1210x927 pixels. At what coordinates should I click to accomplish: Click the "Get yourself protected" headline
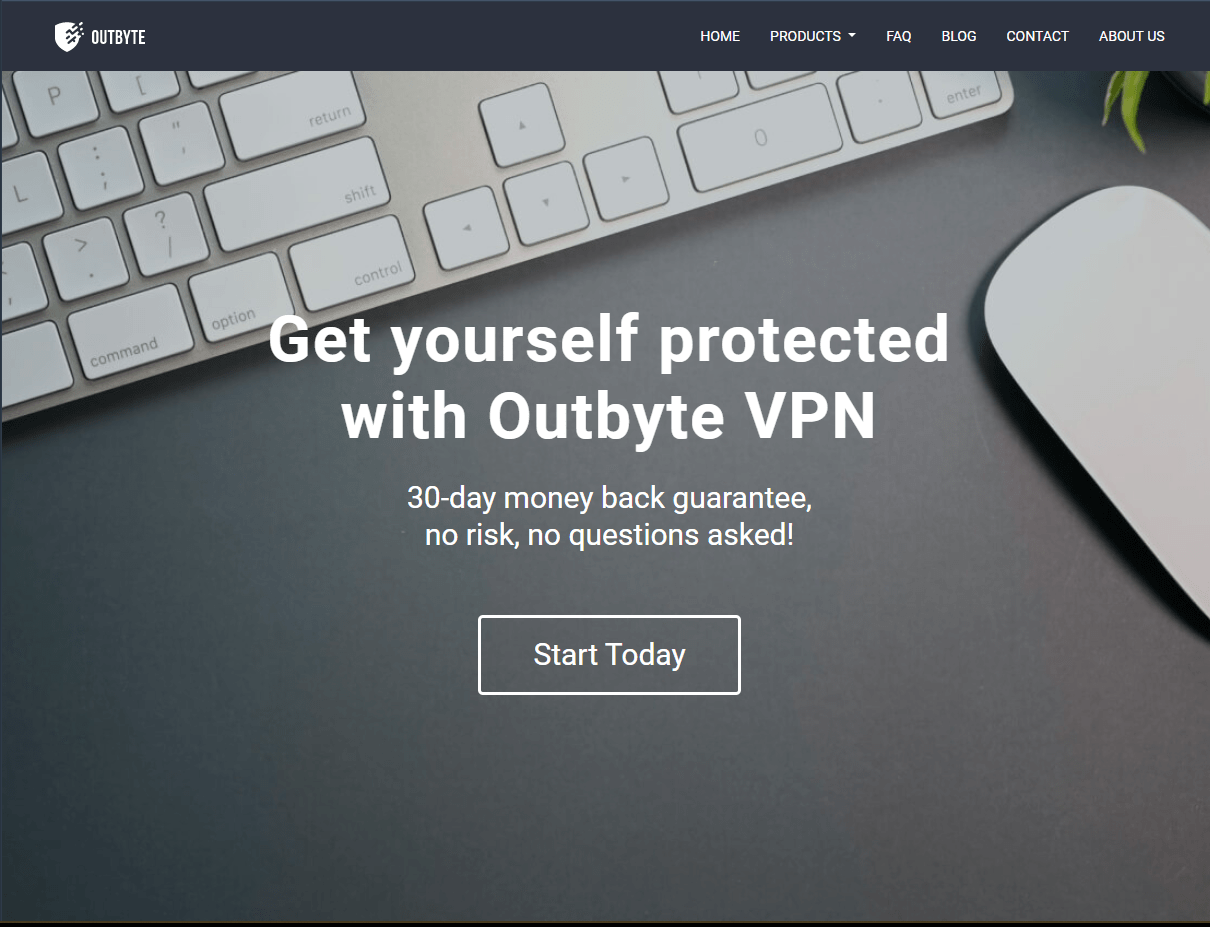click(609, 339)
